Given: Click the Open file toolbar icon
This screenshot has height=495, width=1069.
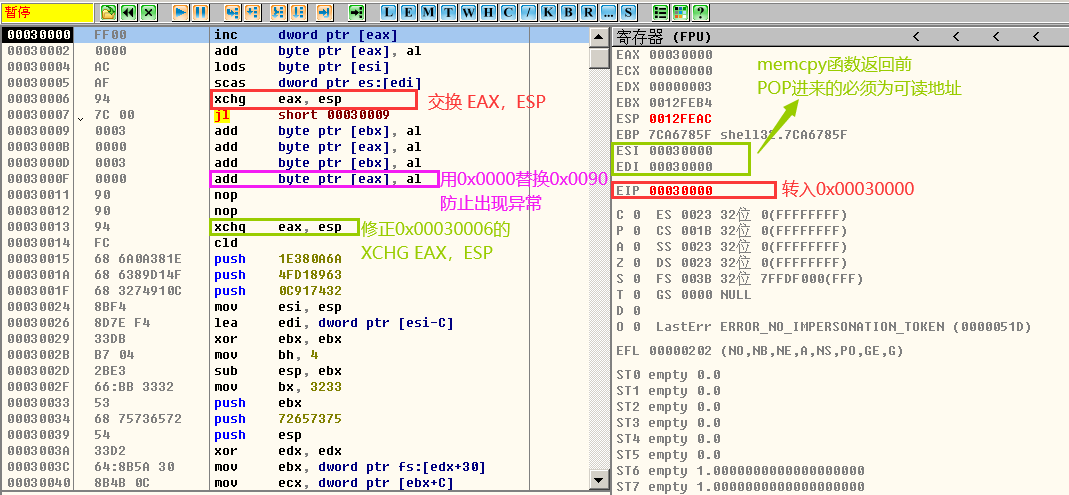Looking at the screenshot, I should pyautogui.click(x=108, y=13).
